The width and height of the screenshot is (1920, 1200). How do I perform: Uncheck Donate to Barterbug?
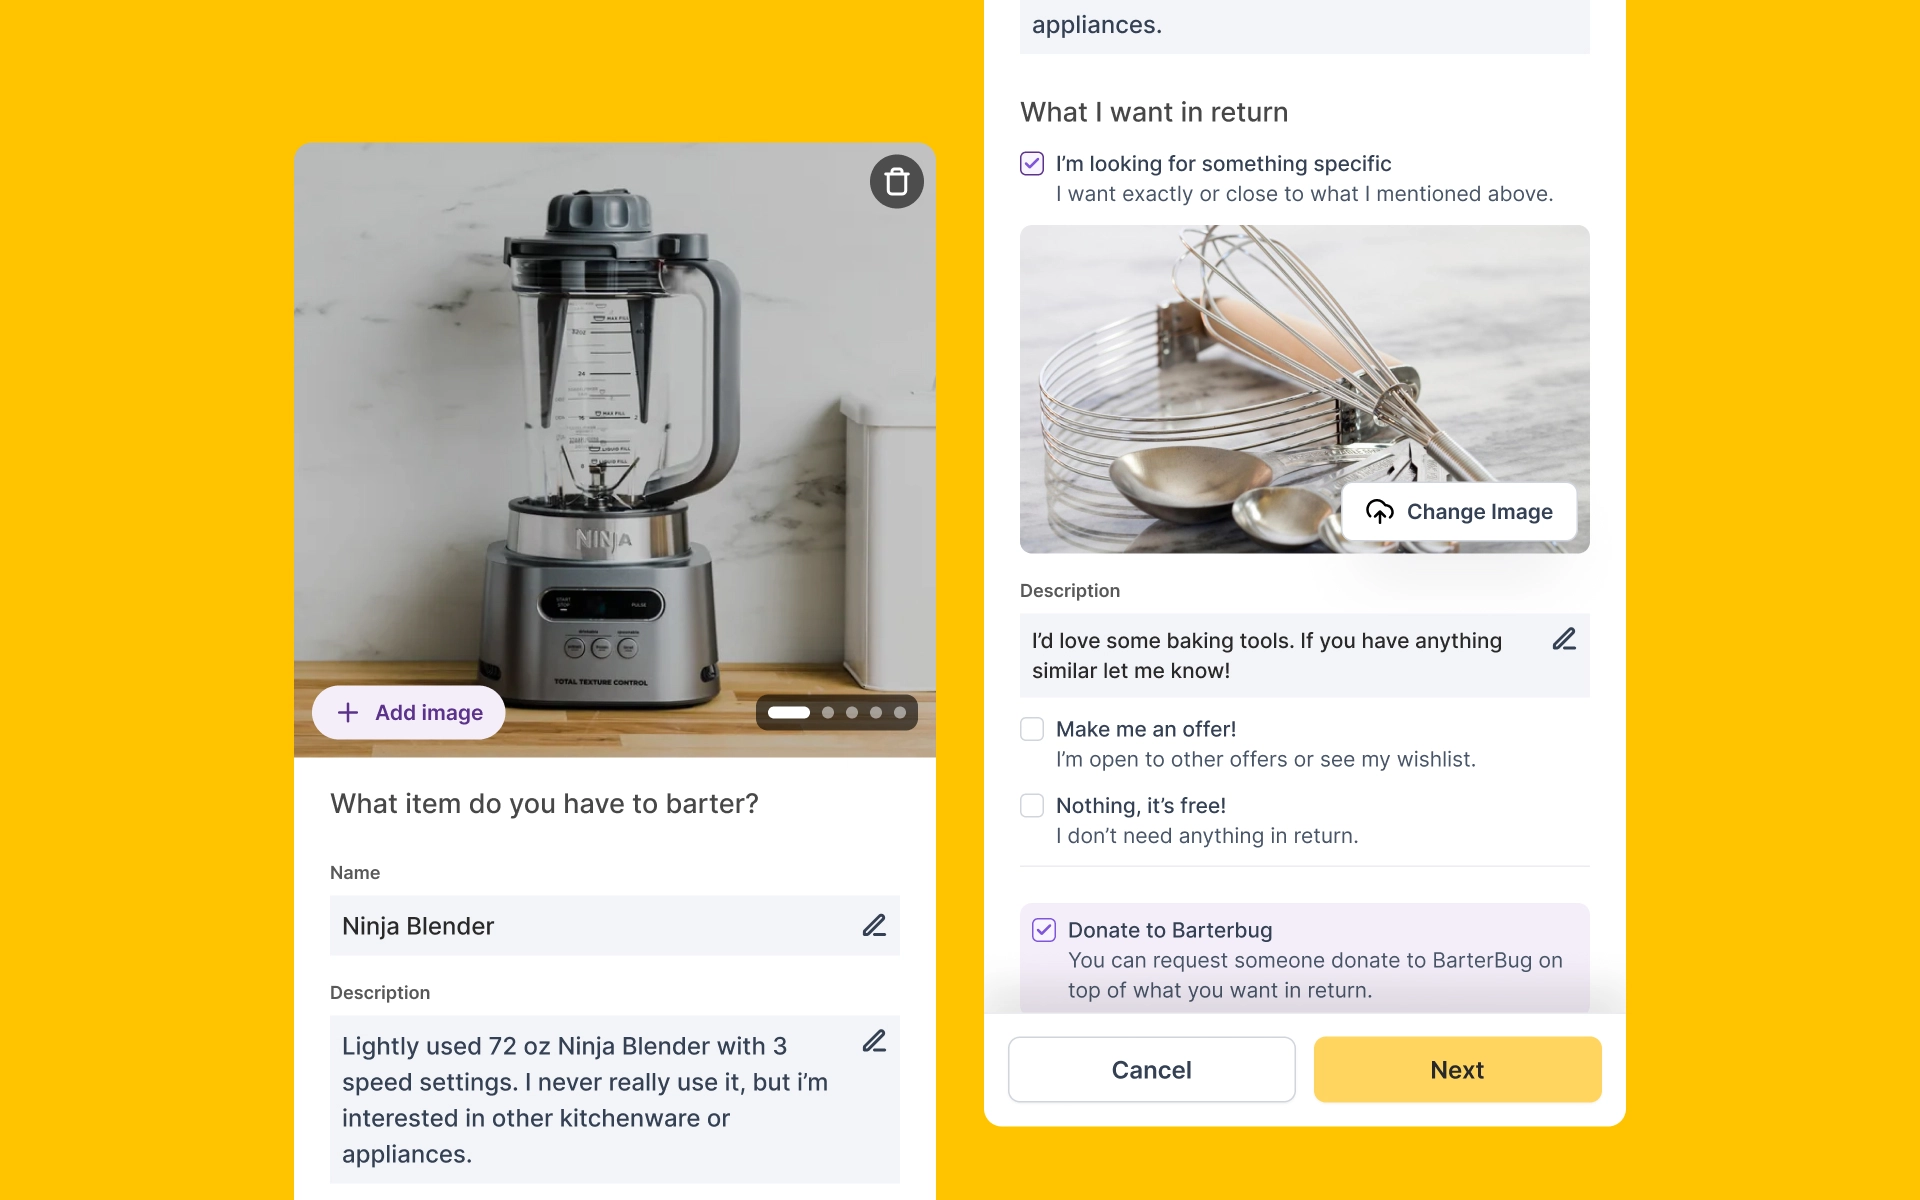click(1044, 930)
